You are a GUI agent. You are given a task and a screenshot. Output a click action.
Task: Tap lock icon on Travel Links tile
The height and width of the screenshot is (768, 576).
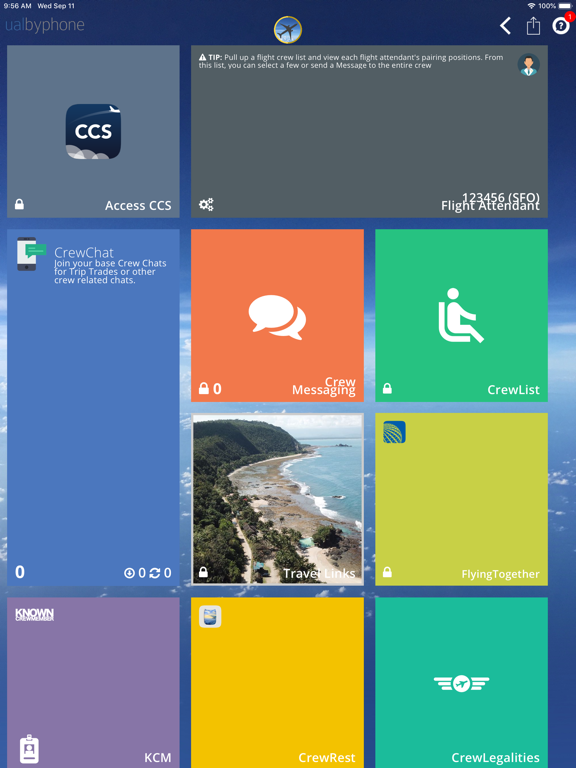coord(203,572)
